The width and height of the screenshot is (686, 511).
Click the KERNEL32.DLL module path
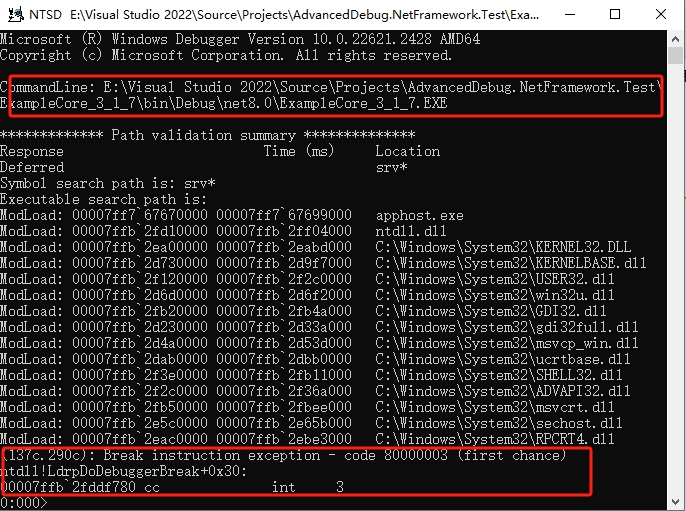point(503,248)
